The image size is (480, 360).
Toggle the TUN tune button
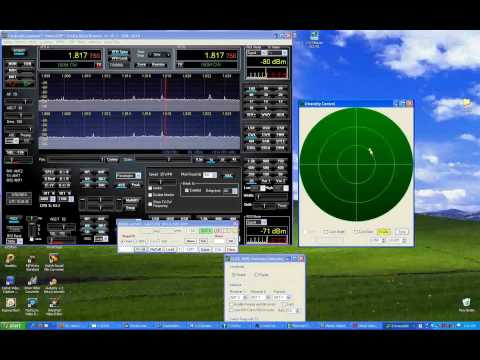tap(27, 64)
